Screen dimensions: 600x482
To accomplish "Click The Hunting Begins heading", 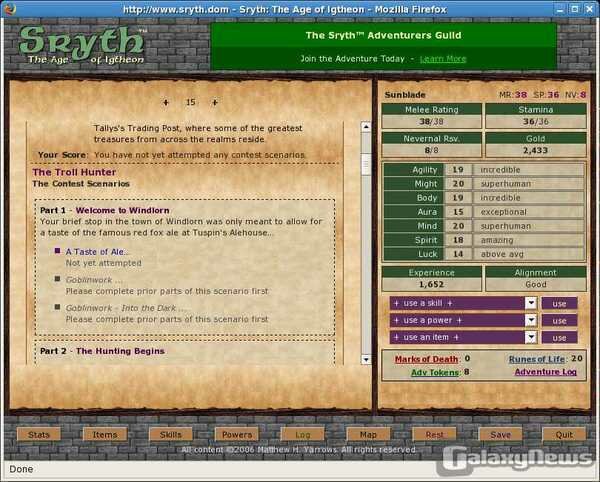I will 120,351.
